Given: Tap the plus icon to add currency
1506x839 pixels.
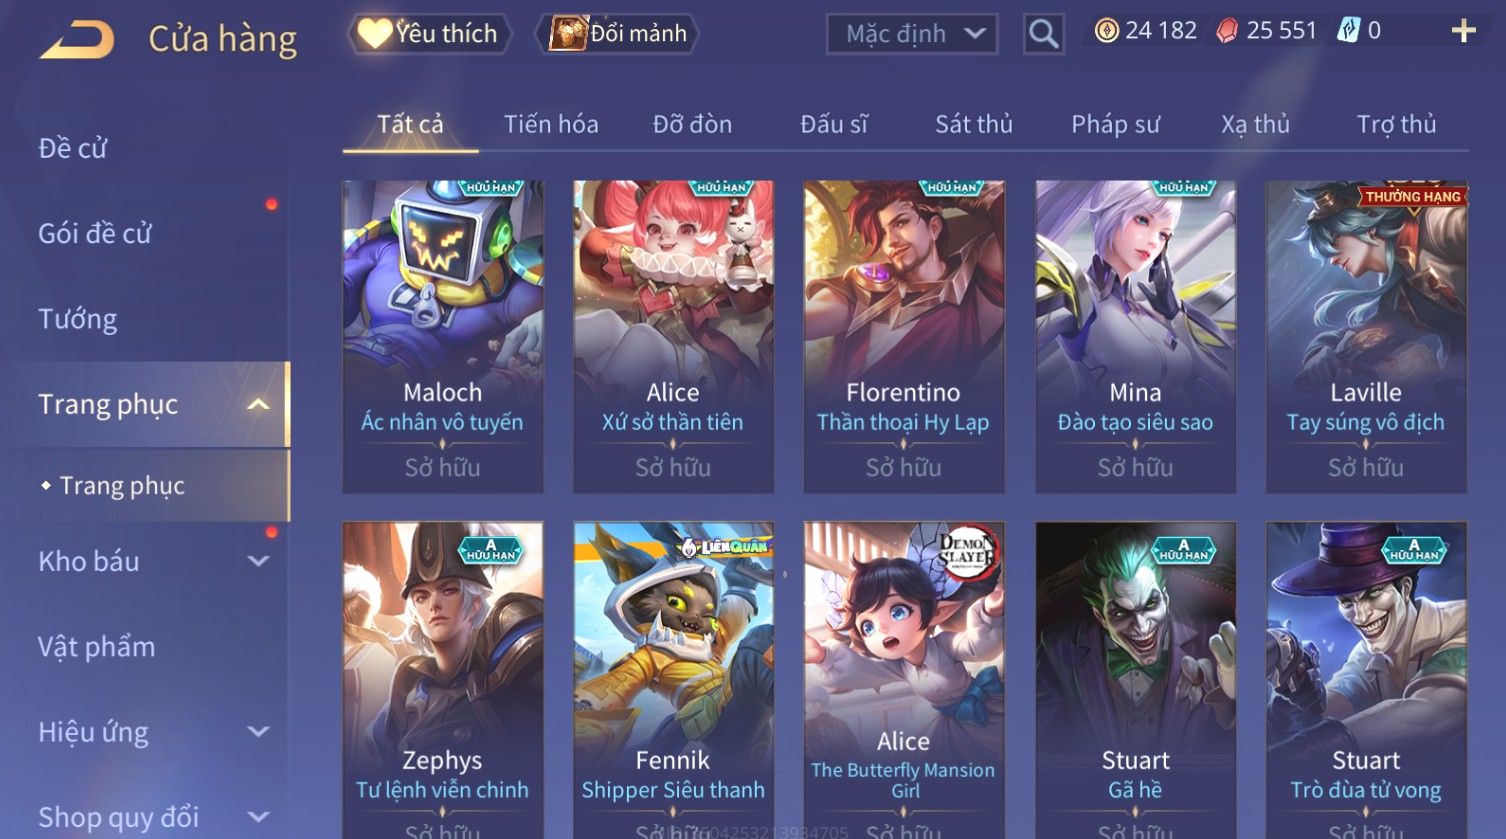Looking at the screenshot, I should point(1463,32).
